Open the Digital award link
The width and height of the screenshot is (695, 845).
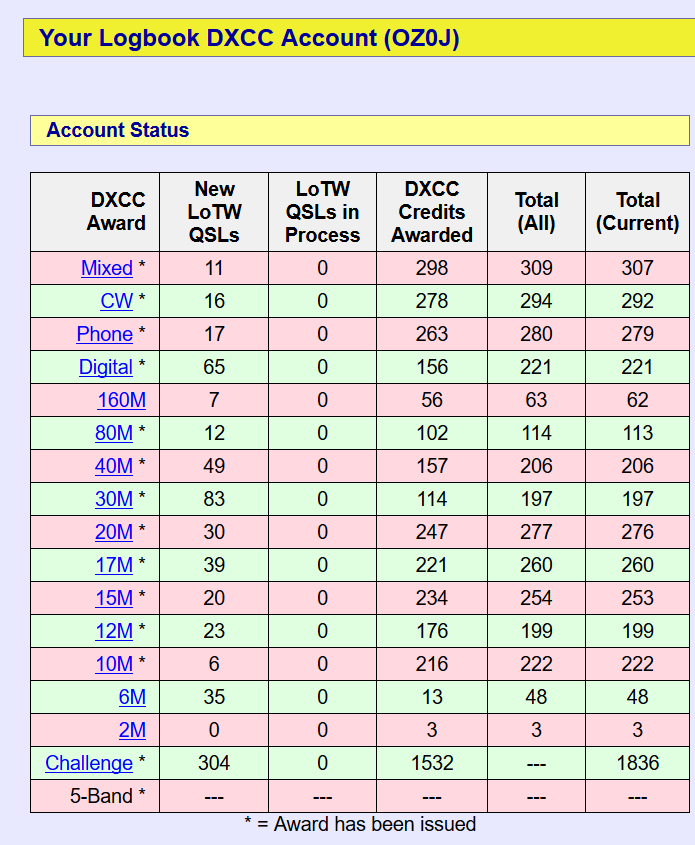[x=106, y=367]
